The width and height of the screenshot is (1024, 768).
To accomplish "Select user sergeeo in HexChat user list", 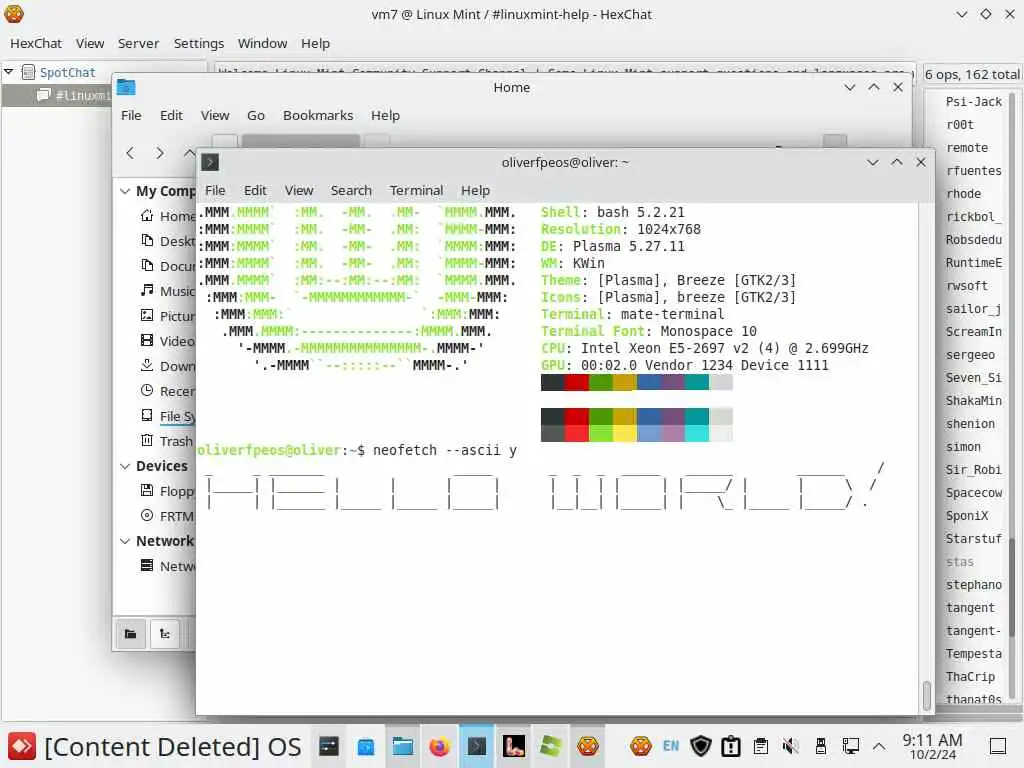I will tap(970, 355).
